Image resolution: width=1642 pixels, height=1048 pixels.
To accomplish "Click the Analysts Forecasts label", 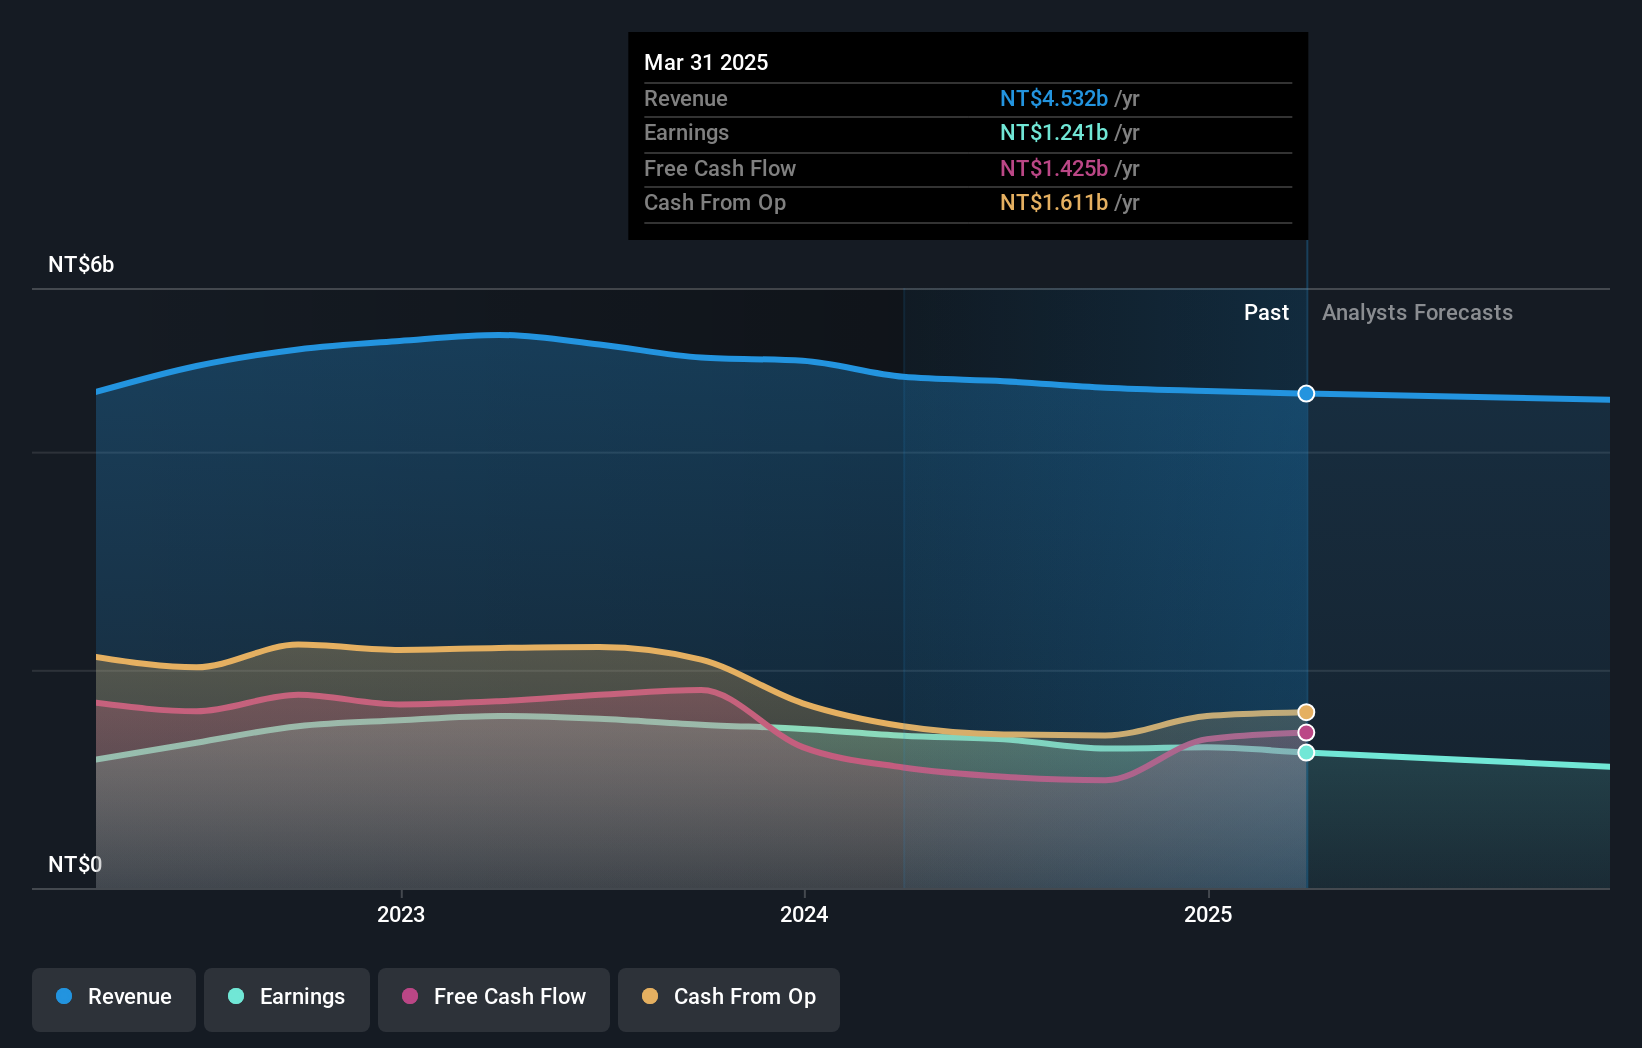I will pos(1417,313).
